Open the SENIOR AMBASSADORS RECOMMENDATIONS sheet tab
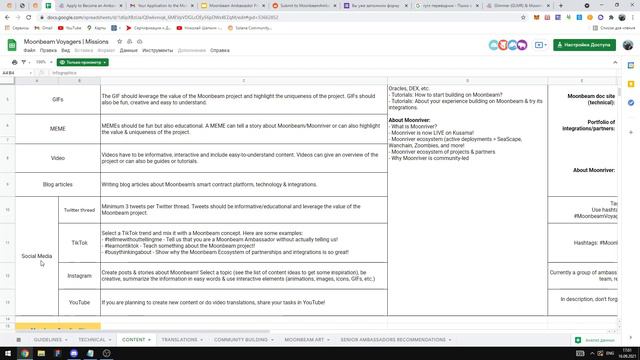The width and height of the screenshot is (640, 360). coord(393,340)
